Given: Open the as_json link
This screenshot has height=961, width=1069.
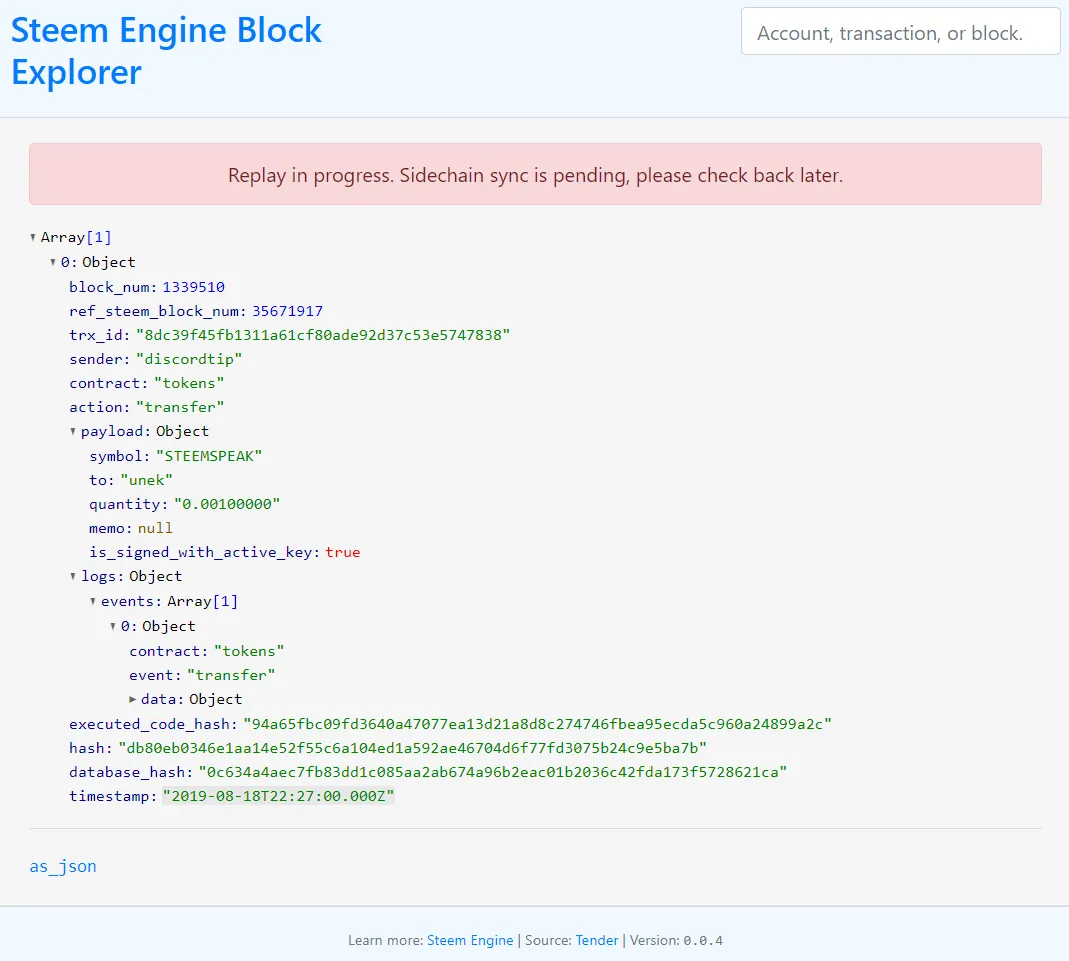Looking at the screenshot, I should tap(63, 866).
